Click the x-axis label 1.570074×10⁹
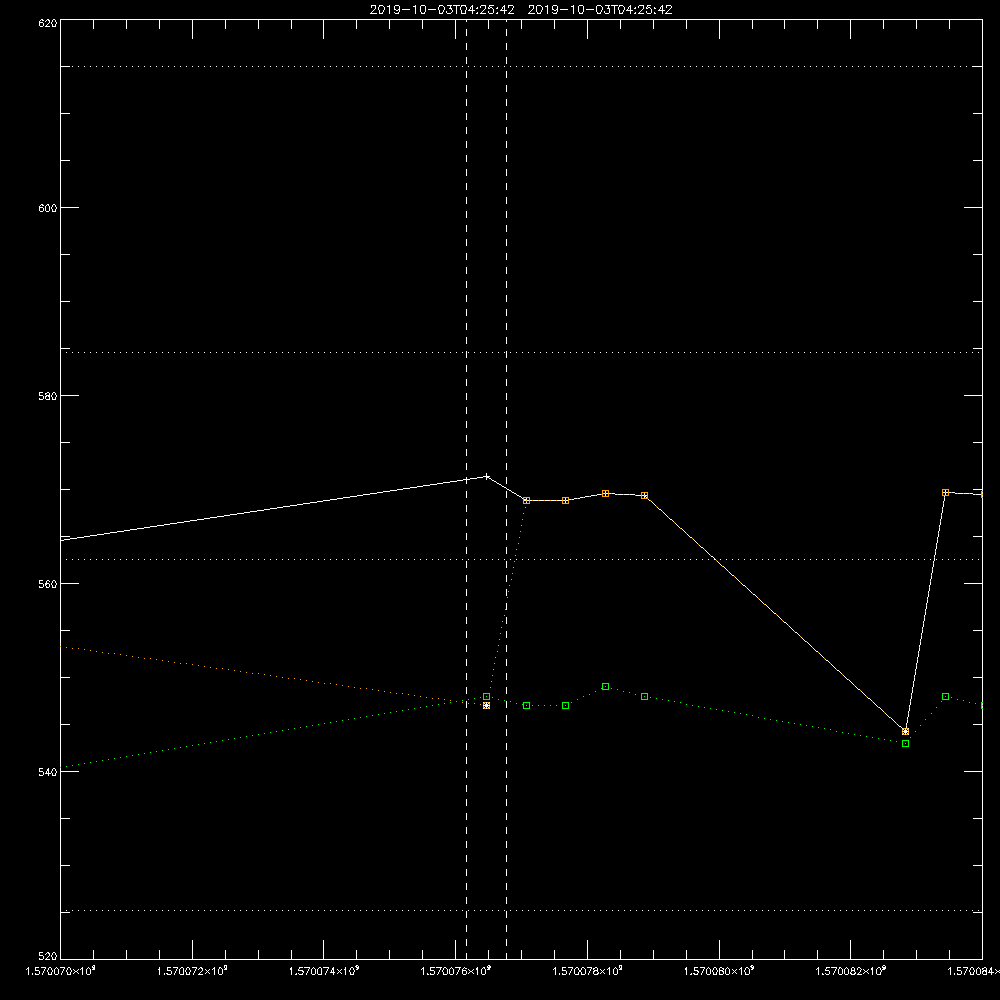Image resolution: width=1000 pixels, height=1000 pixels. 324,971
